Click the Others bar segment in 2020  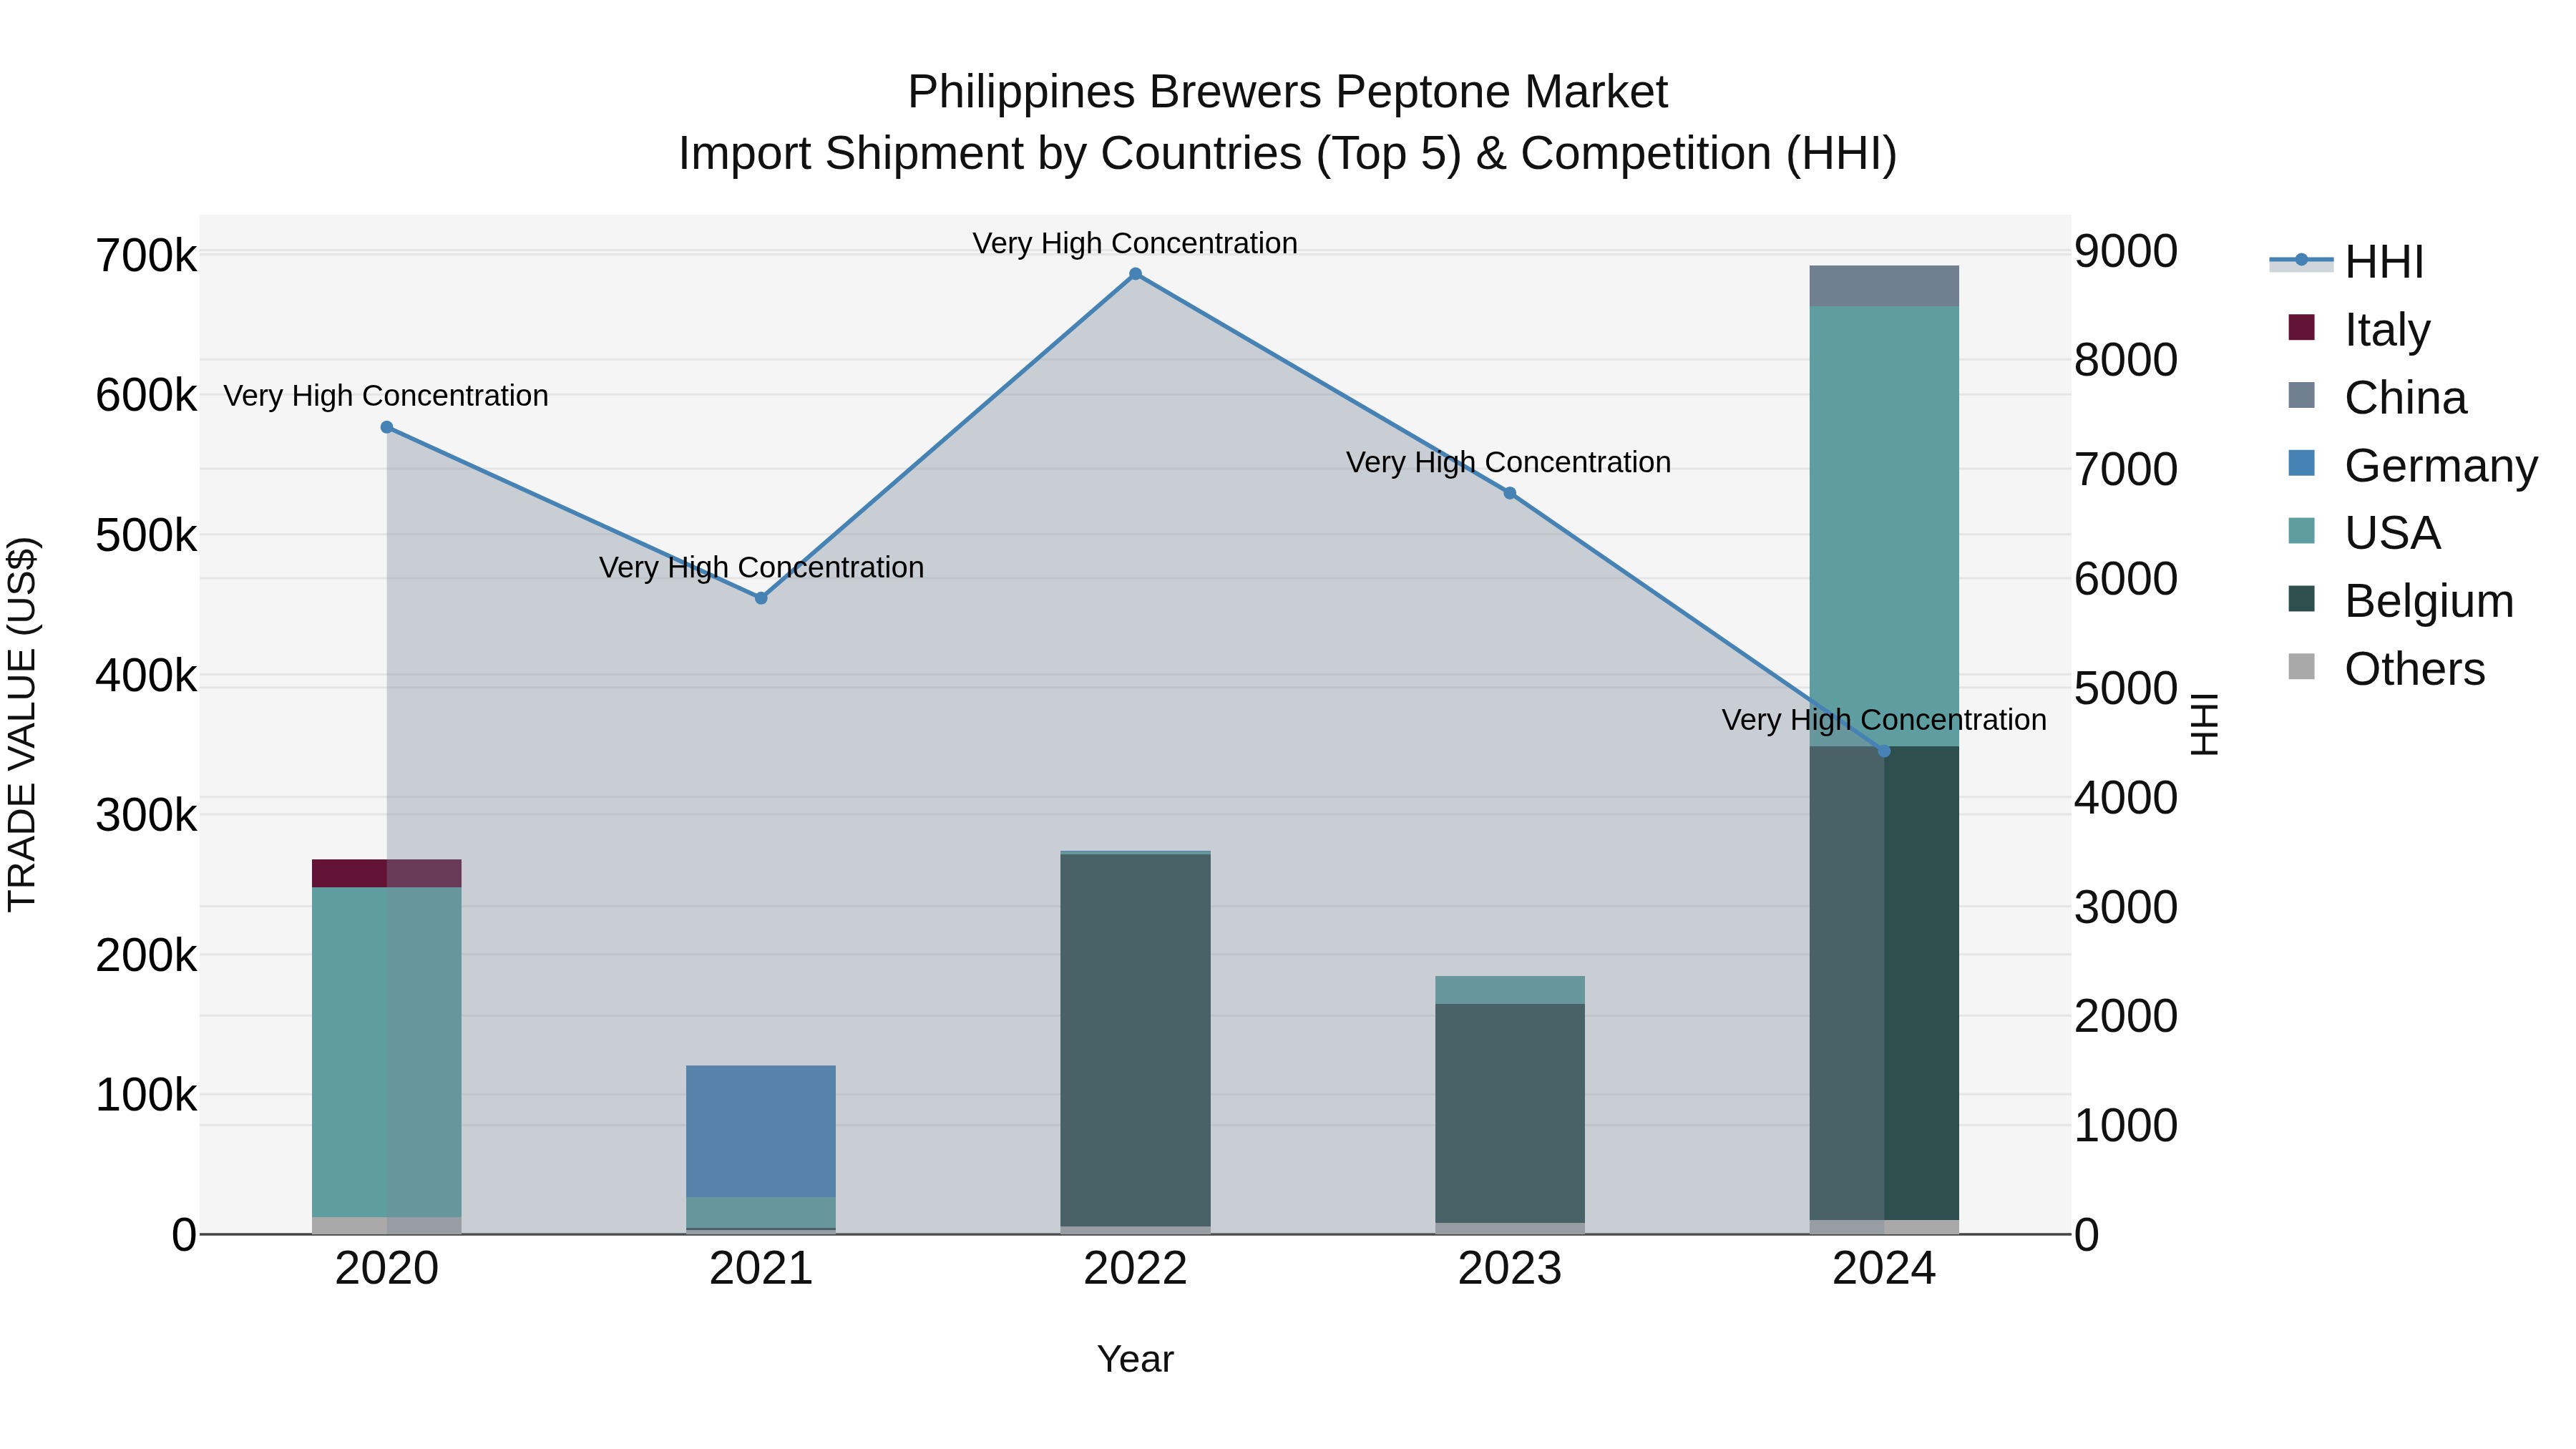[387, 1225]
